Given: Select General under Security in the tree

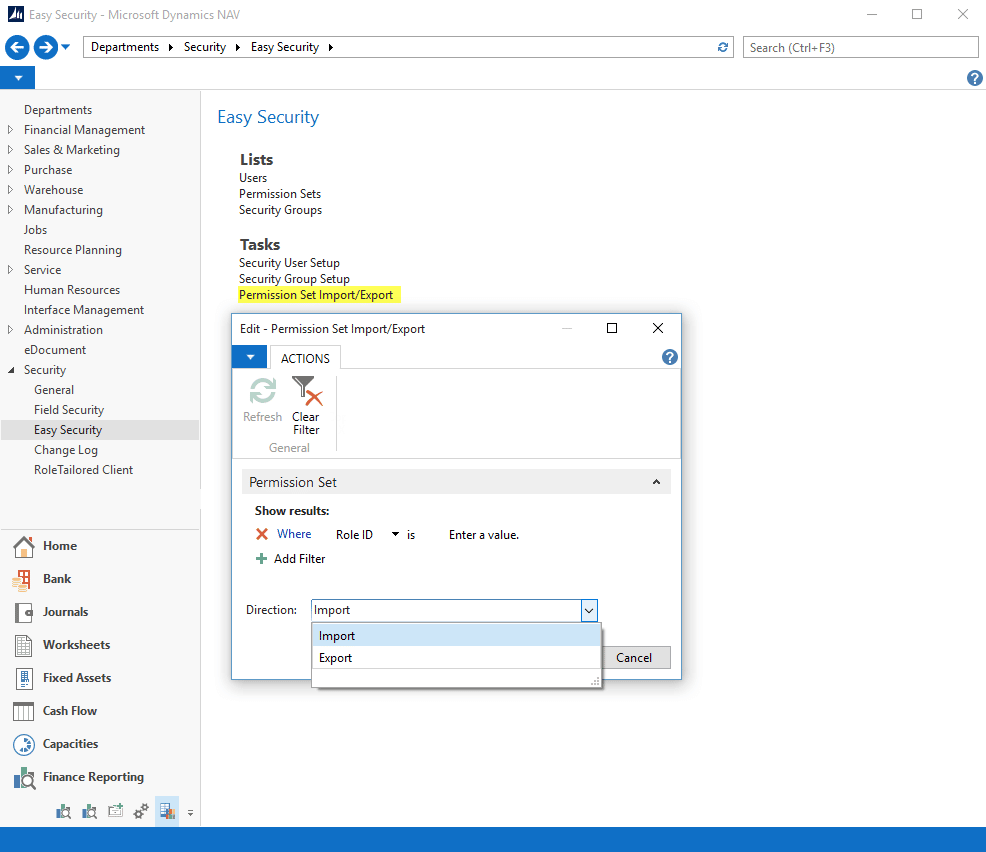Looking at the screenshot, I should point(54,390).
